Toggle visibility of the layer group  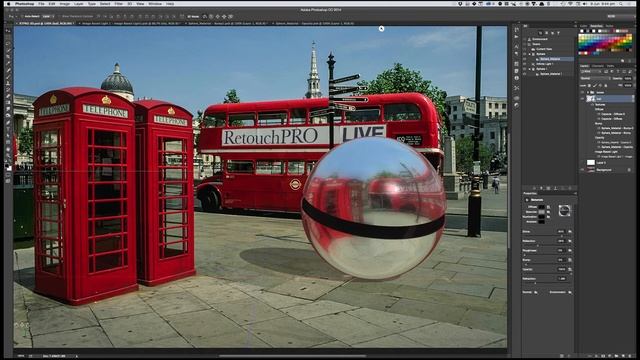click(x=582, y=92)
